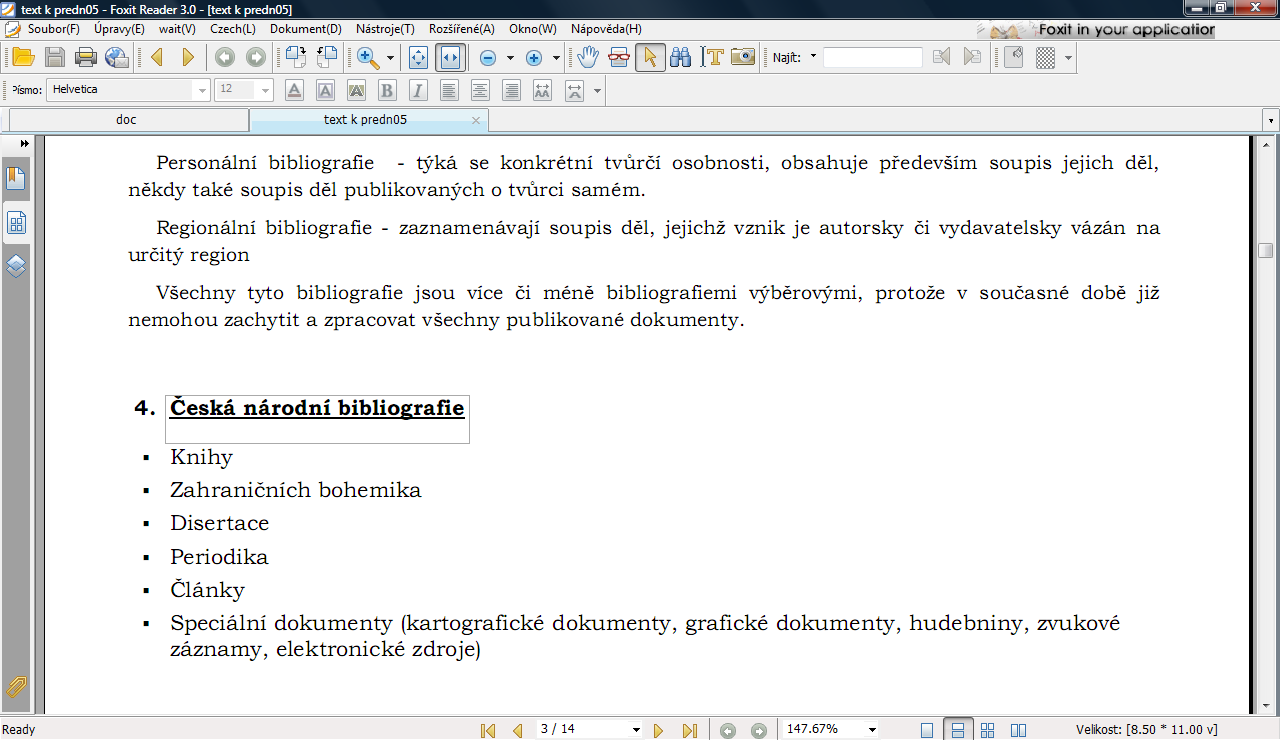Click the Save diskette icon

click(54, 57)
